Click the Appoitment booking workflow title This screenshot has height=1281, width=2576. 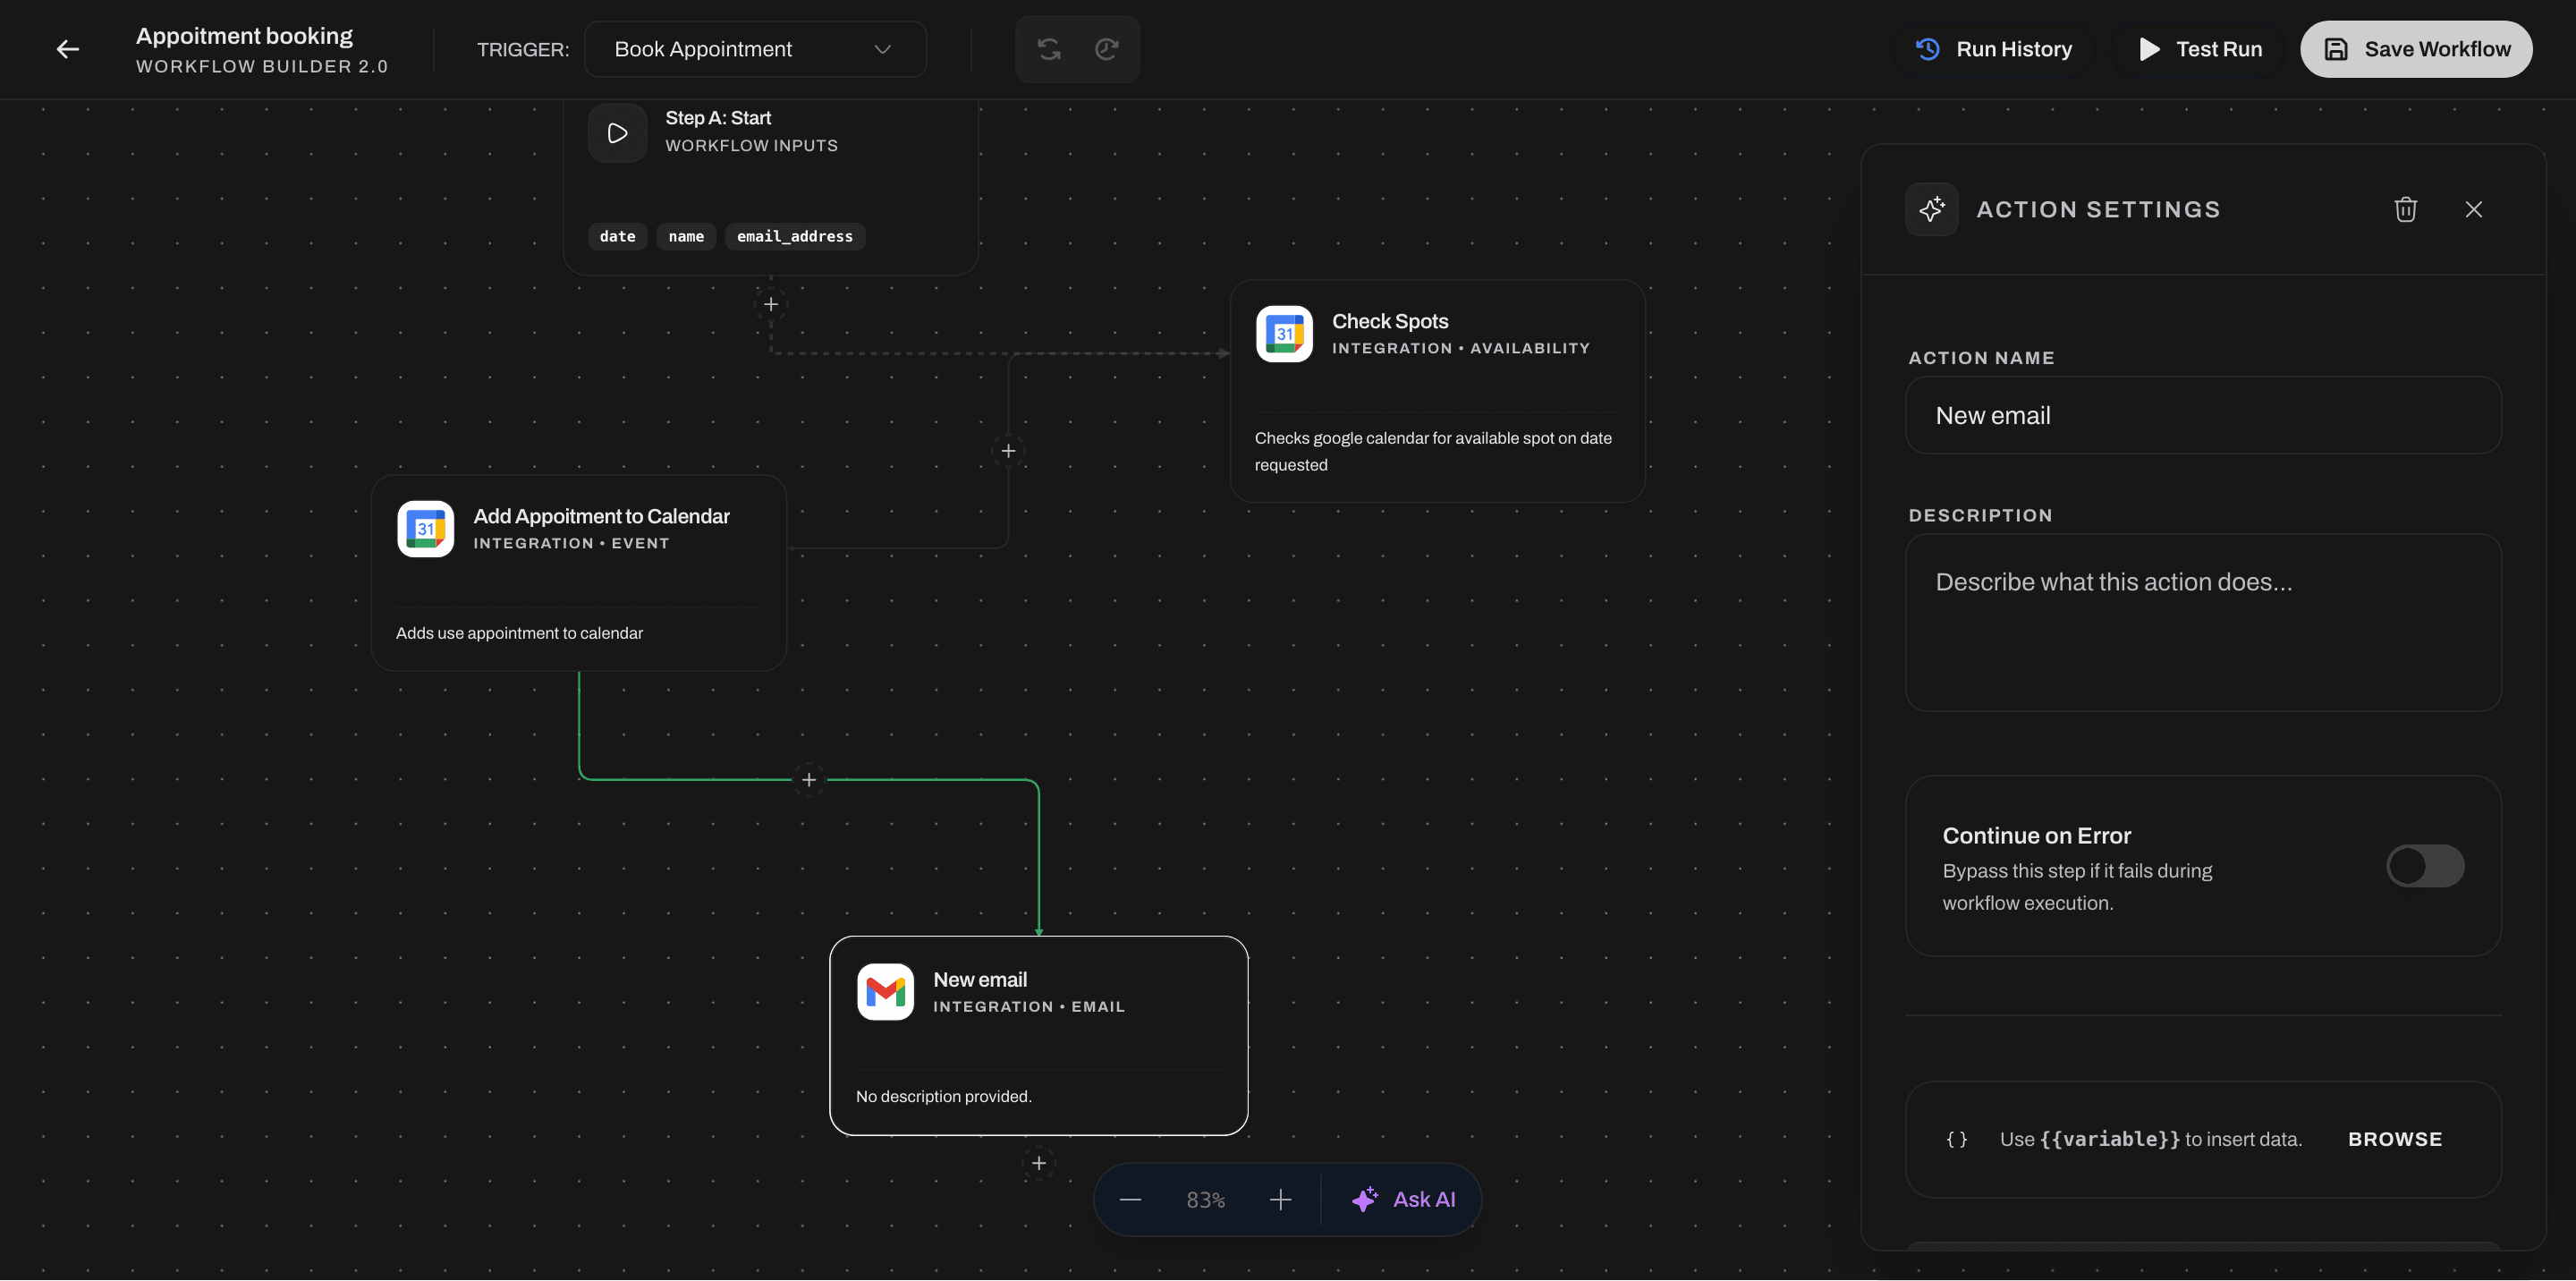[245, 36]
